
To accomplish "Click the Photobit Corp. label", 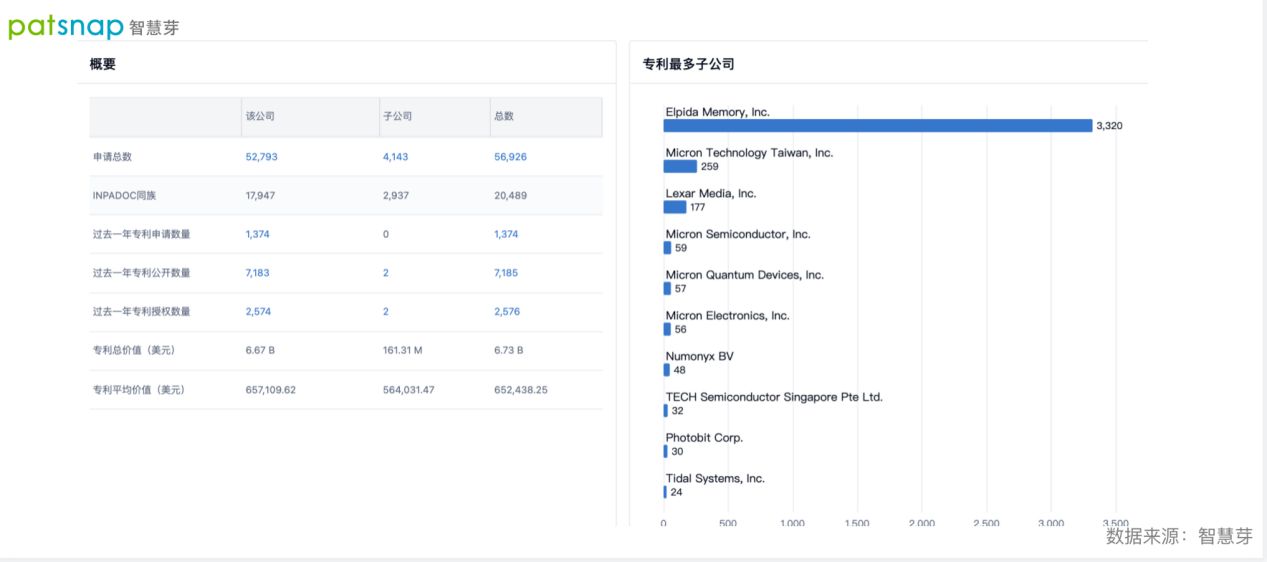I will point(704,438).
